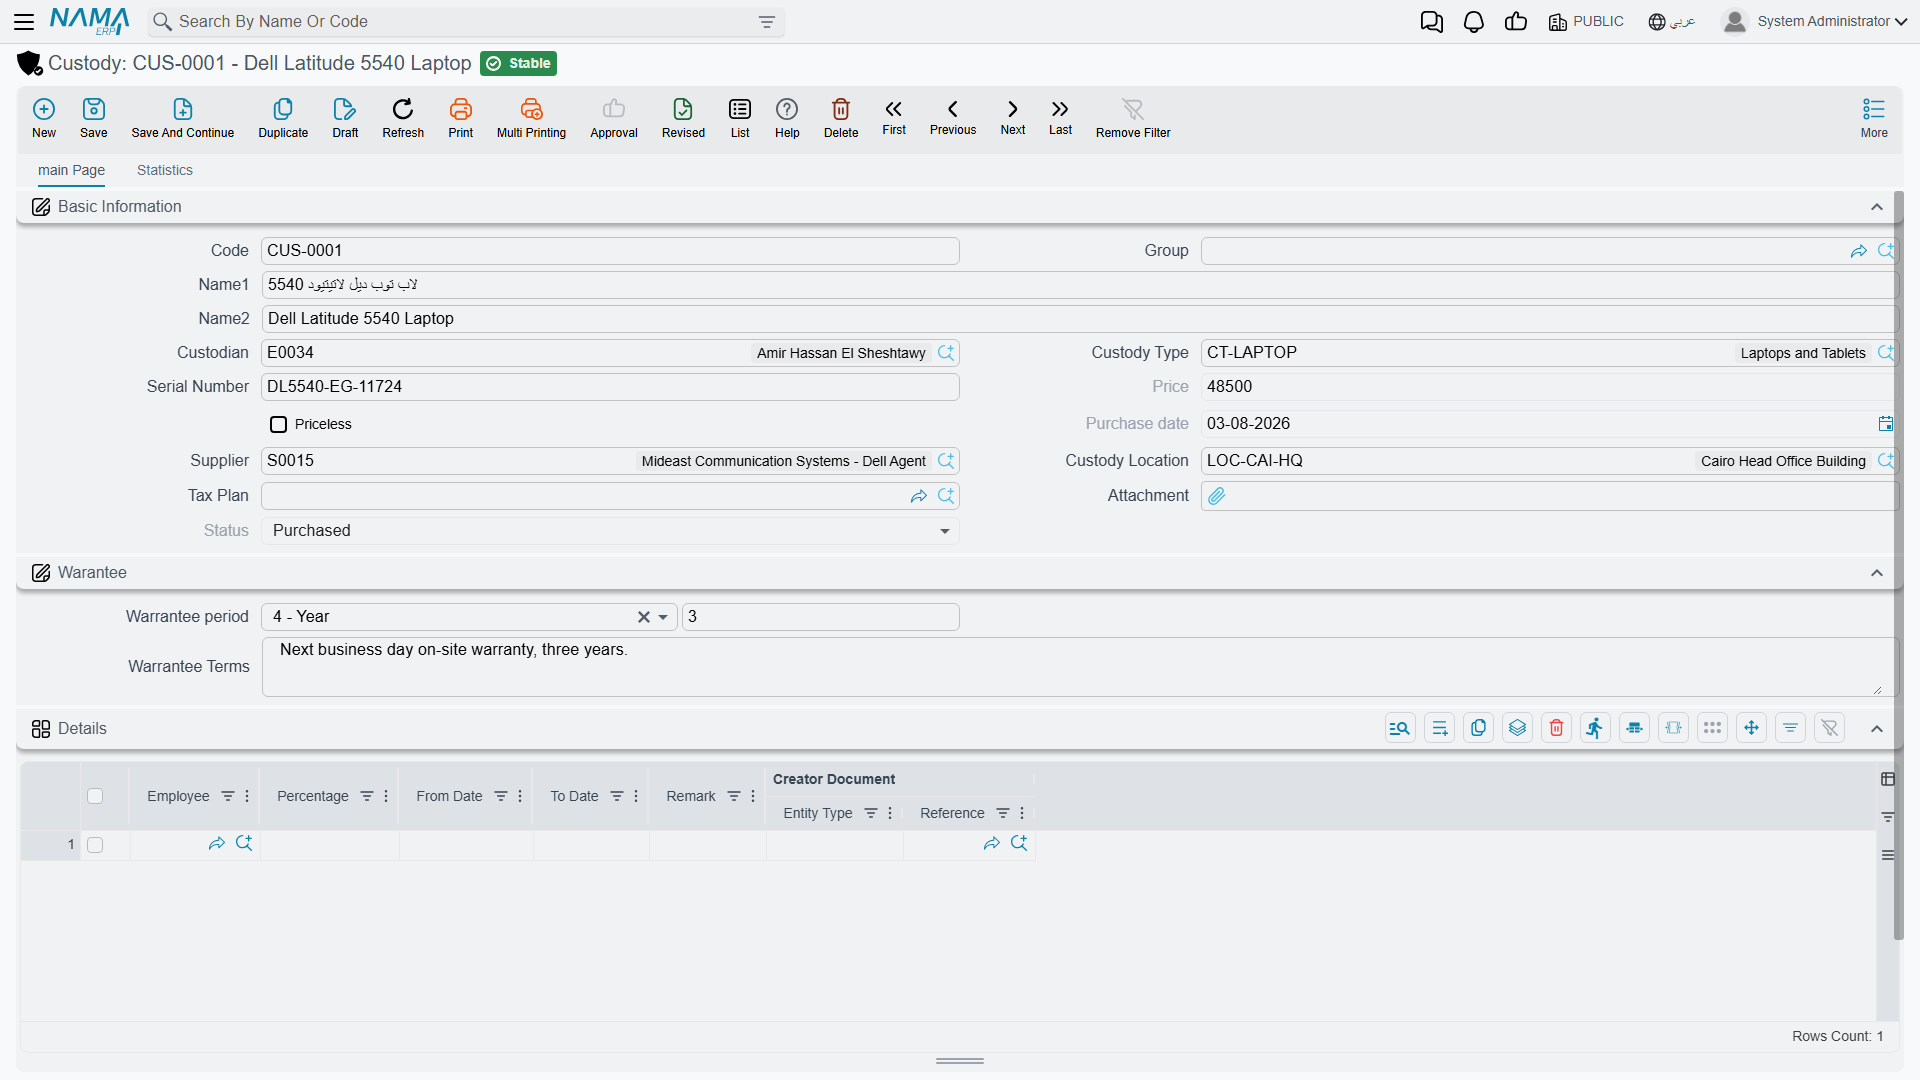Open search filter options in search bar
This screenshot has height=1080, width=1920.
pos(767,22)
